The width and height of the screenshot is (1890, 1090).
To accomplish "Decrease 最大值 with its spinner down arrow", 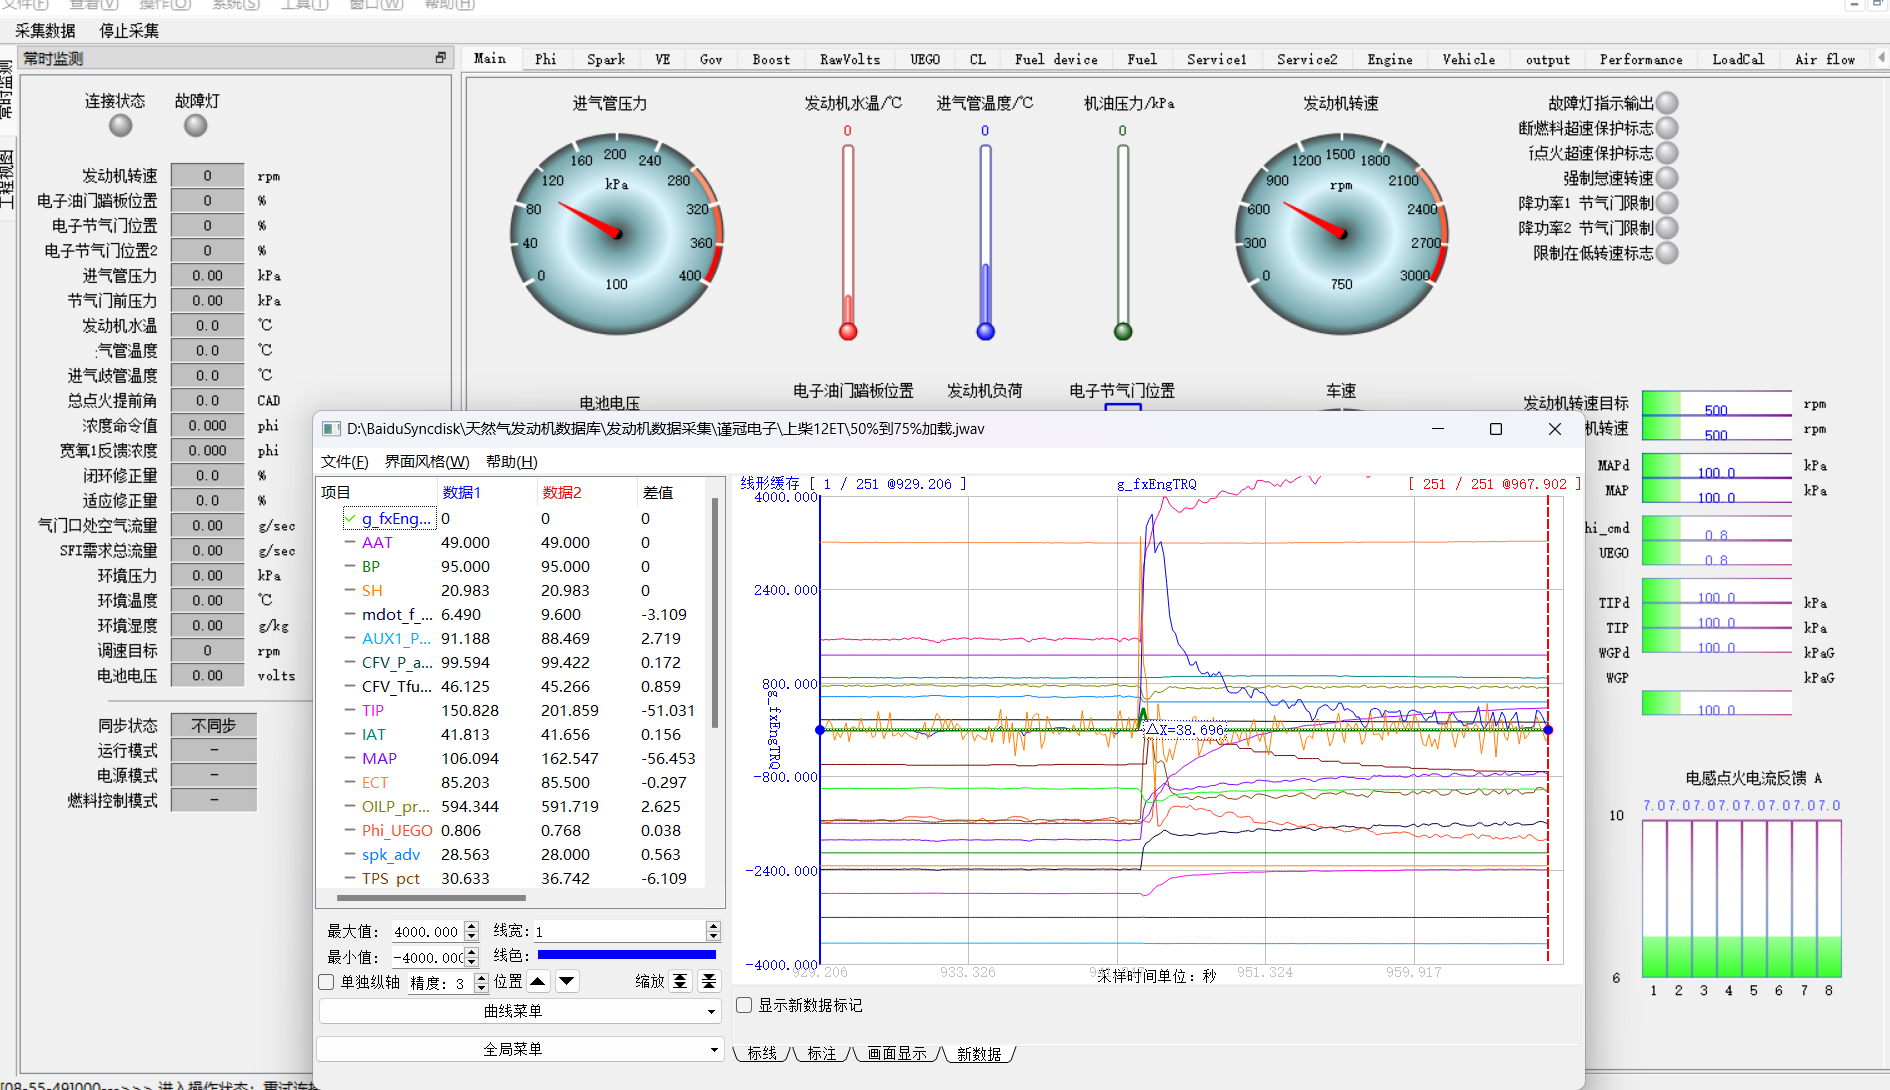I will pos(472,936).
